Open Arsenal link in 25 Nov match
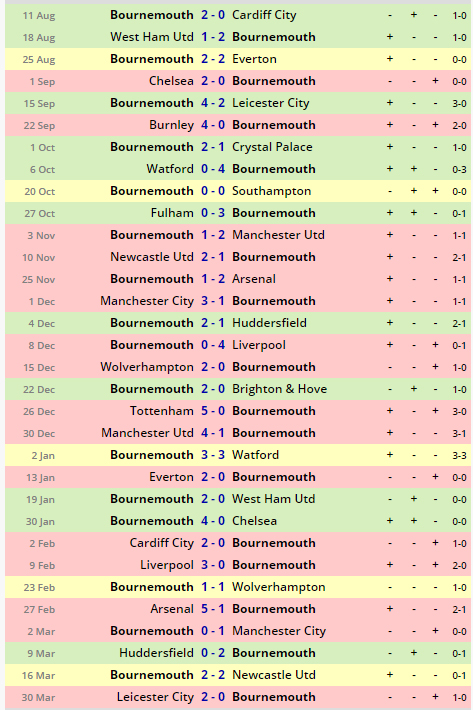 click(x=253, y=279)
